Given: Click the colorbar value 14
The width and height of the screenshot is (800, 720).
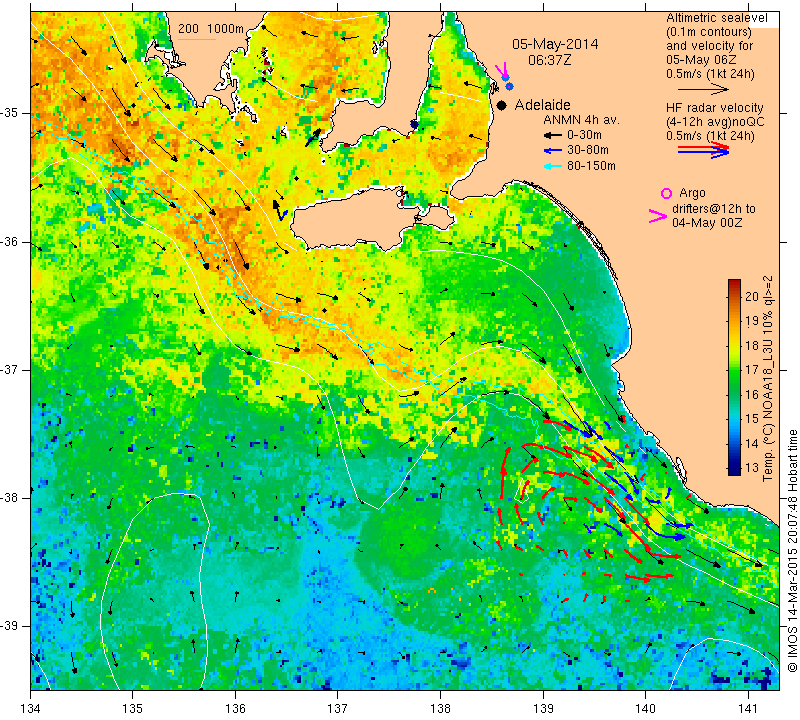Looking at the screenshot, I should click(x=752, y=443).
